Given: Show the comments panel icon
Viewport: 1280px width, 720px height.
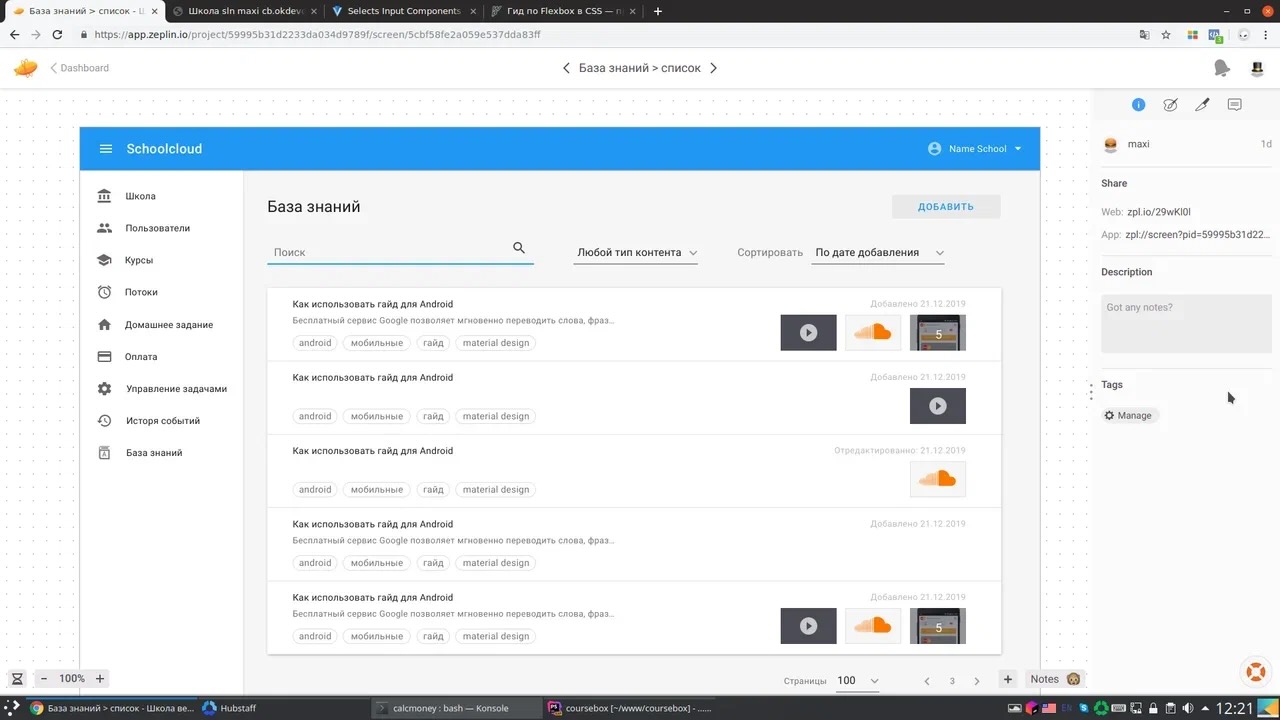Looking at the screenshot, I should point(1234,105).
